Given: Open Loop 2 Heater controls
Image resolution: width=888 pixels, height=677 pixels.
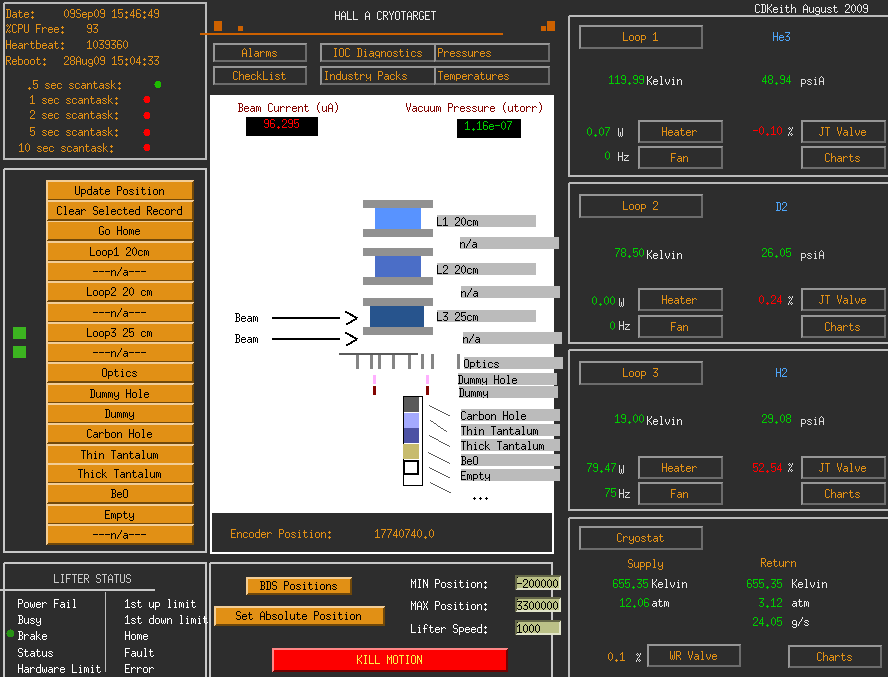Looking at the screenshot, I should point(680,300).
